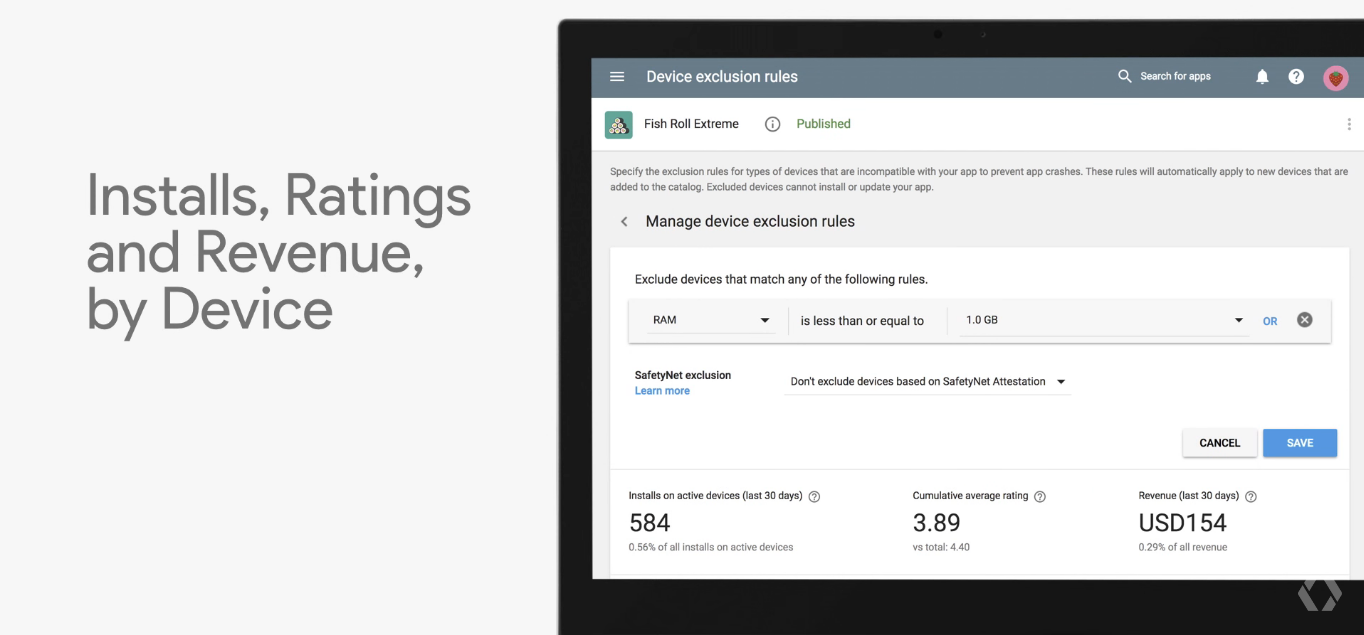Open the help question mark icon
The image size is (1364, 635).
tap(1296, 77)
